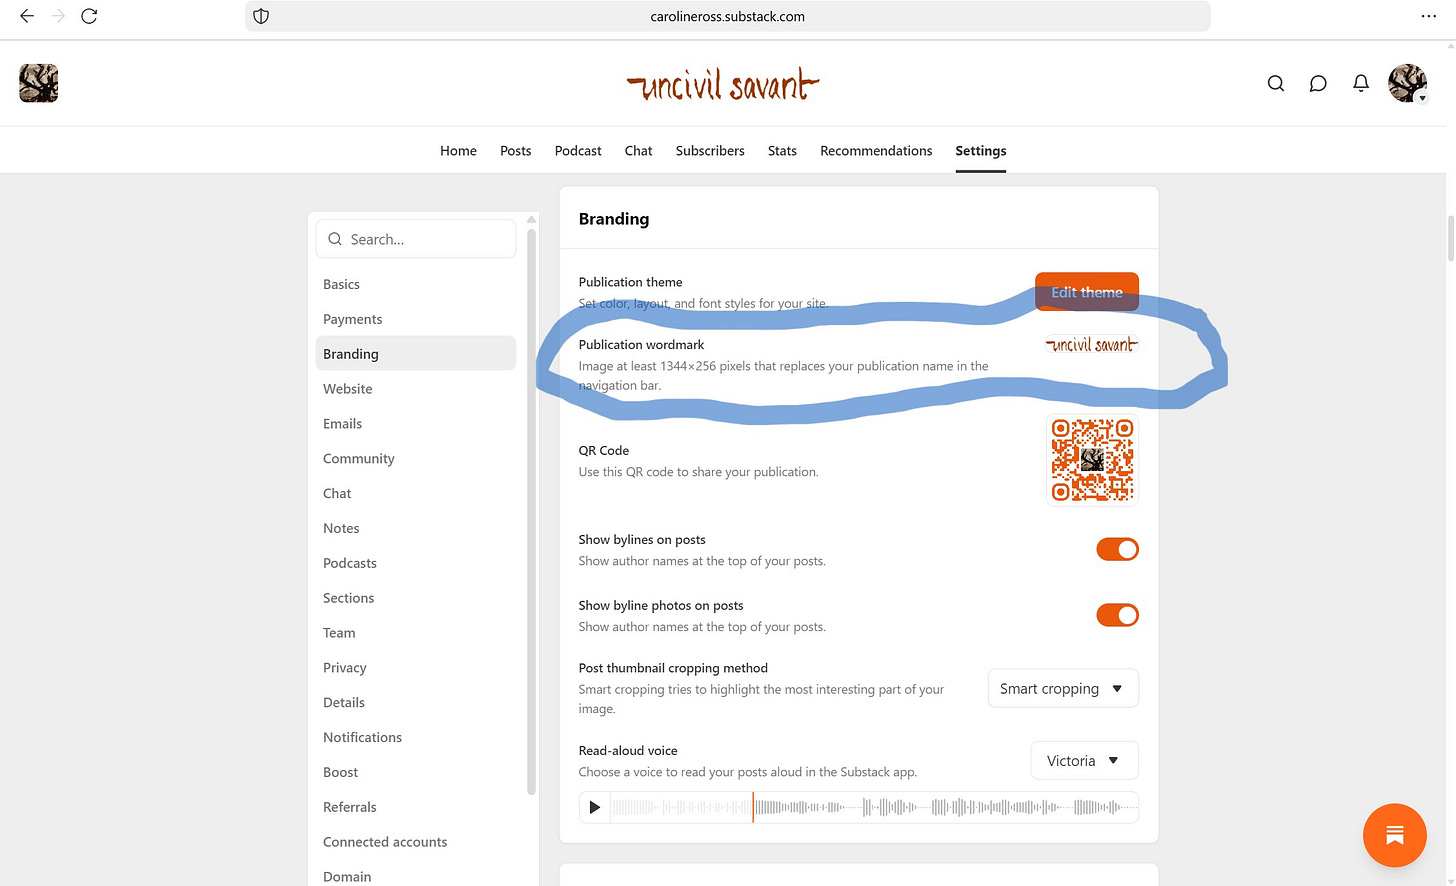1456x886 pixels.
Task: Open the Podcast tab
Action: click(x=578, y=151)
